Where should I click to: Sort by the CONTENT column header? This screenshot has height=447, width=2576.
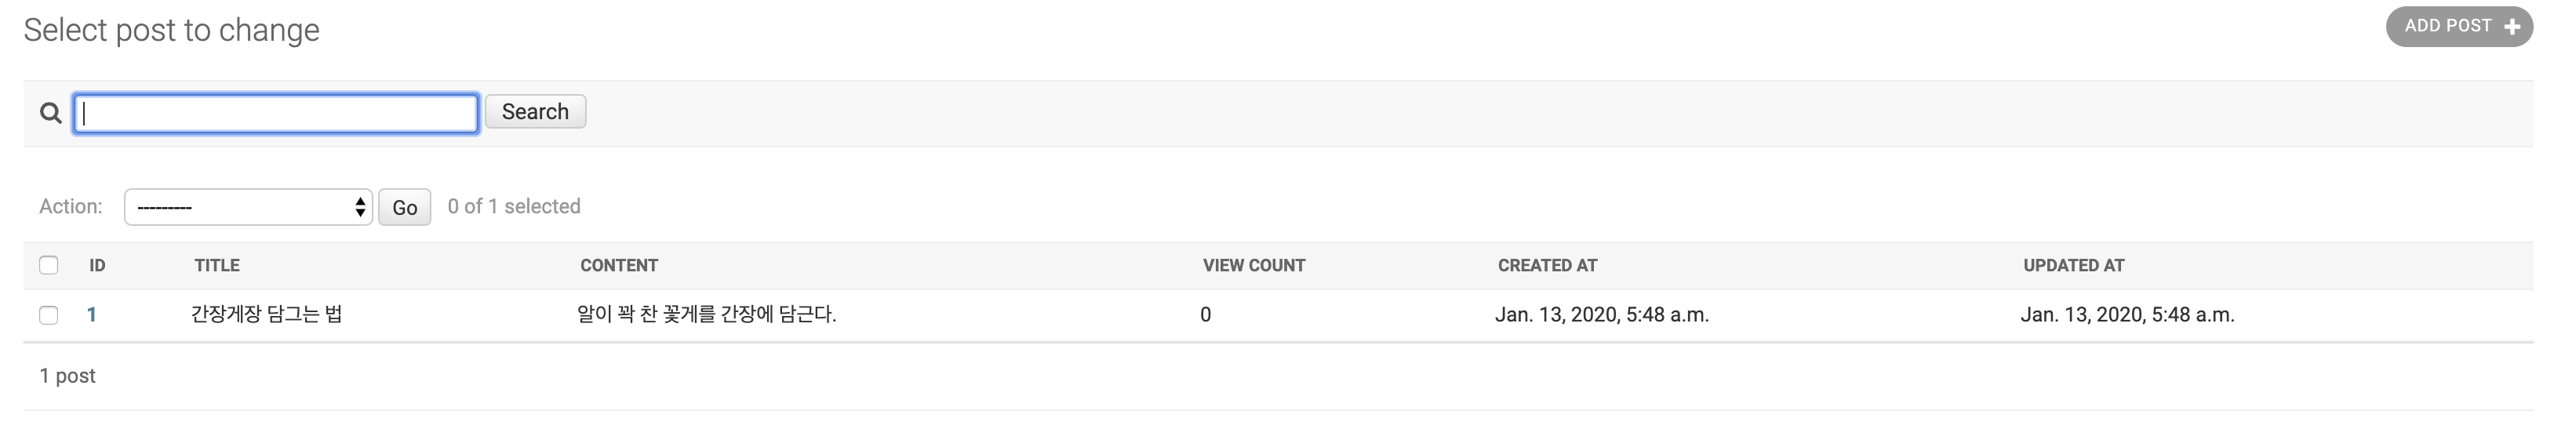tap(619, 265)
